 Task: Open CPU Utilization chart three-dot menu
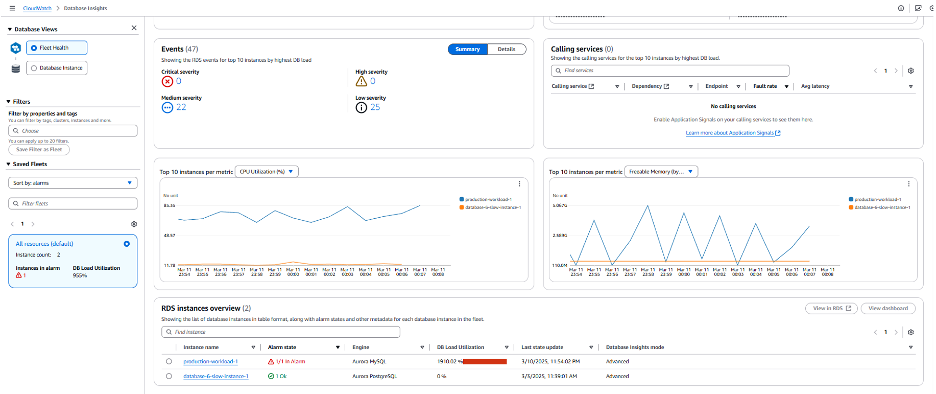pyautogui.click(x=519, y=184)
